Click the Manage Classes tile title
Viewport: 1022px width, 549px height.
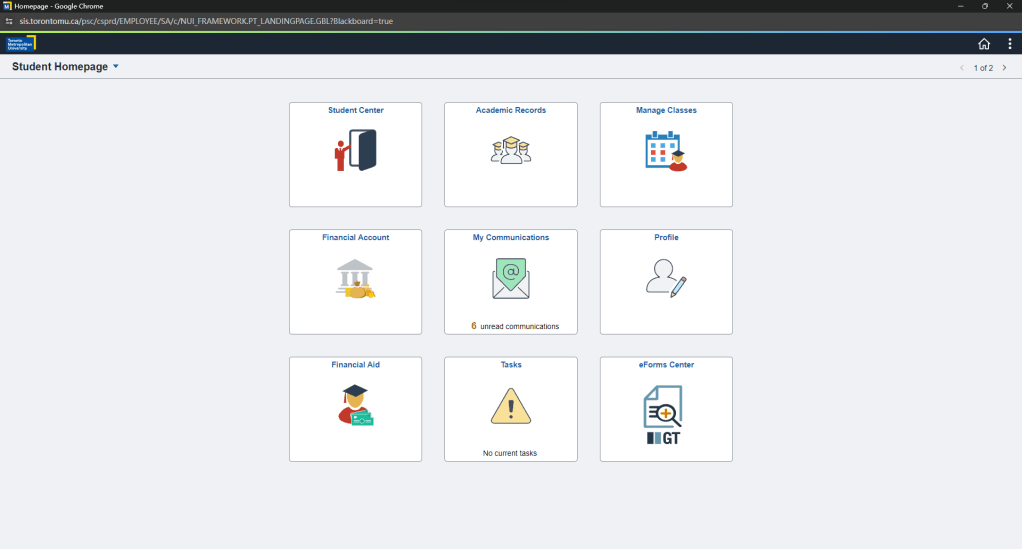click(666, 110)
